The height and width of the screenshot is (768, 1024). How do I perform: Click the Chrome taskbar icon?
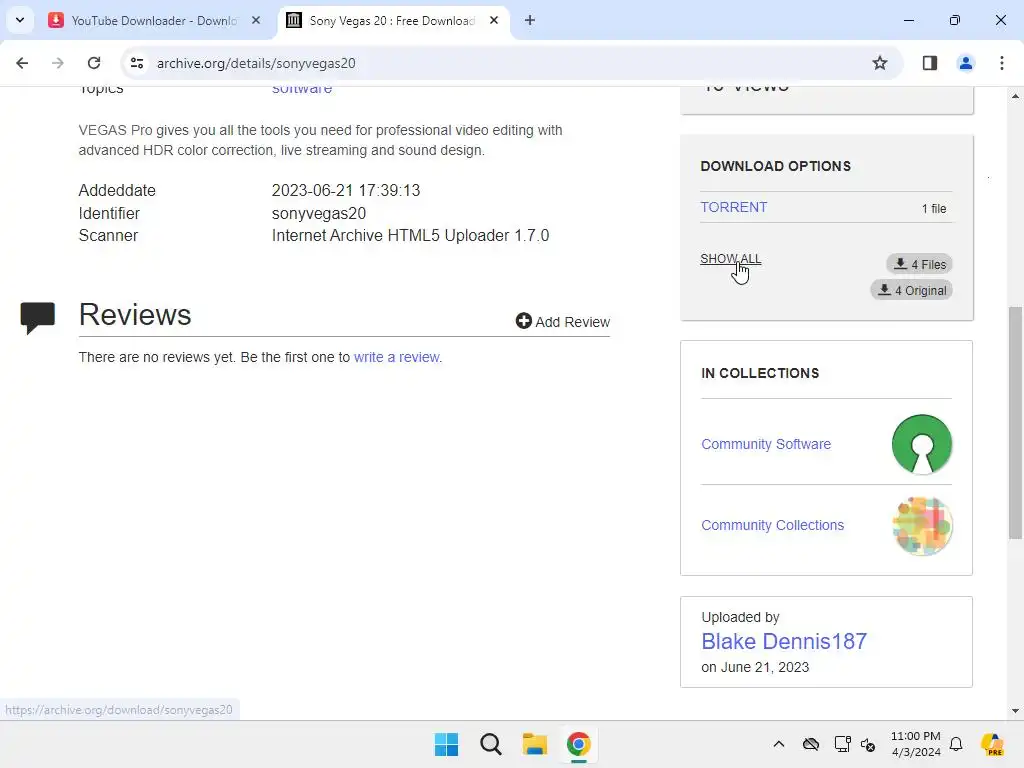pos(578,744)
